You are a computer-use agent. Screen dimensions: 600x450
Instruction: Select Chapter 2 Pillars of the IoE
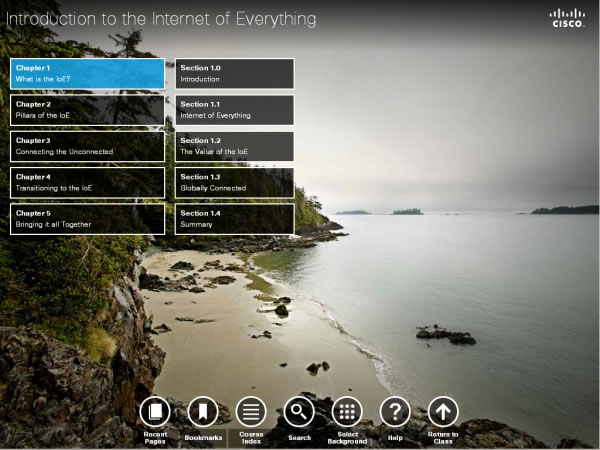87,110
